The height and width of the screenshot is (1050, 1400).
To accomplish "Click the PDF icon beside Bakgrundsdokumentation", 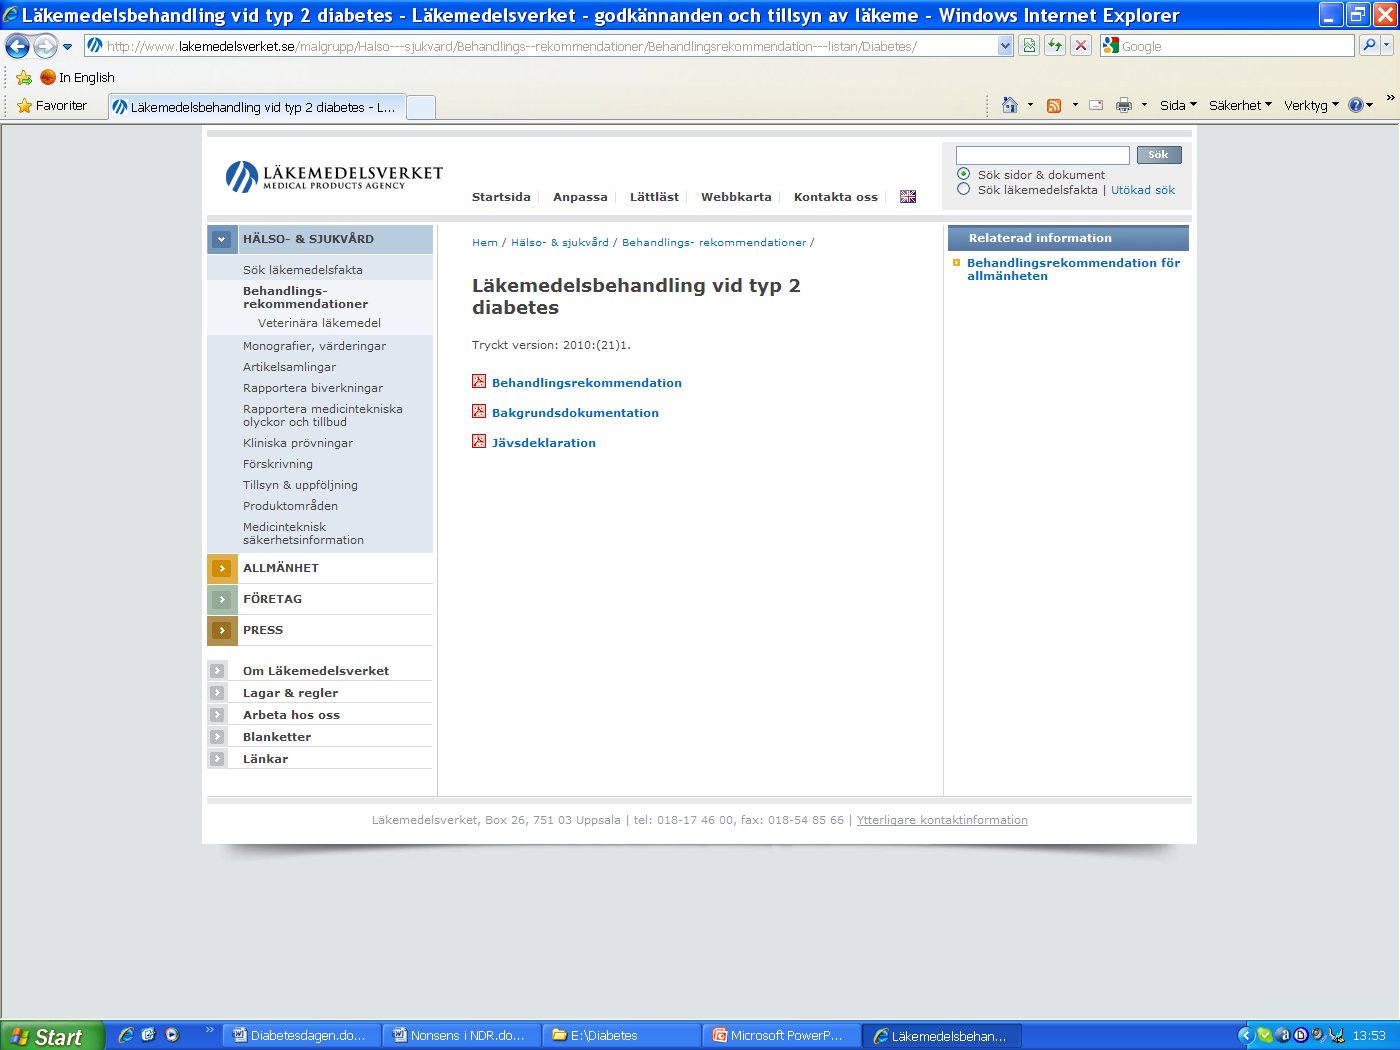I will click(x=479, y=411).
